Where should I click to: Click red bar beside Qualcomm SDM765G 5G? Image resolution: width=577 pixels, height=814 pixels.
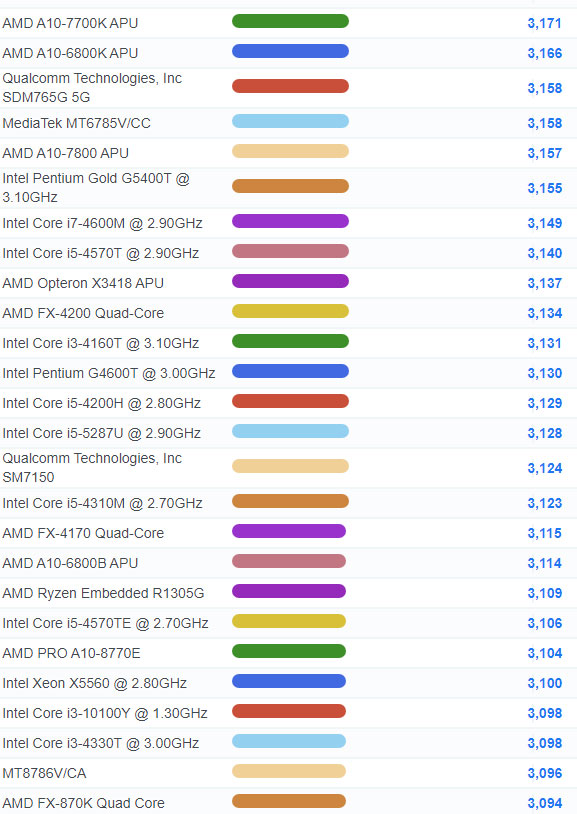[290, 86]
